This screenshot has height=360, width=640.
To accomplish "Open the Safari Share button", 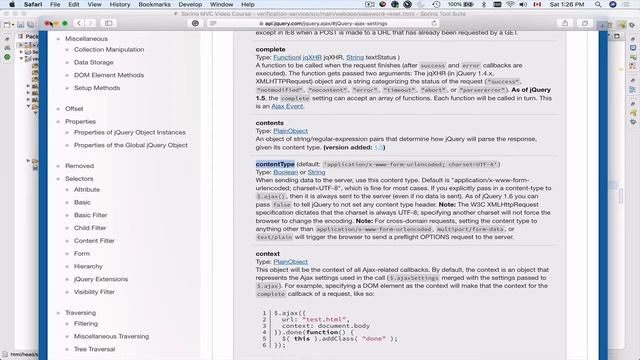I will coord(565,23).
